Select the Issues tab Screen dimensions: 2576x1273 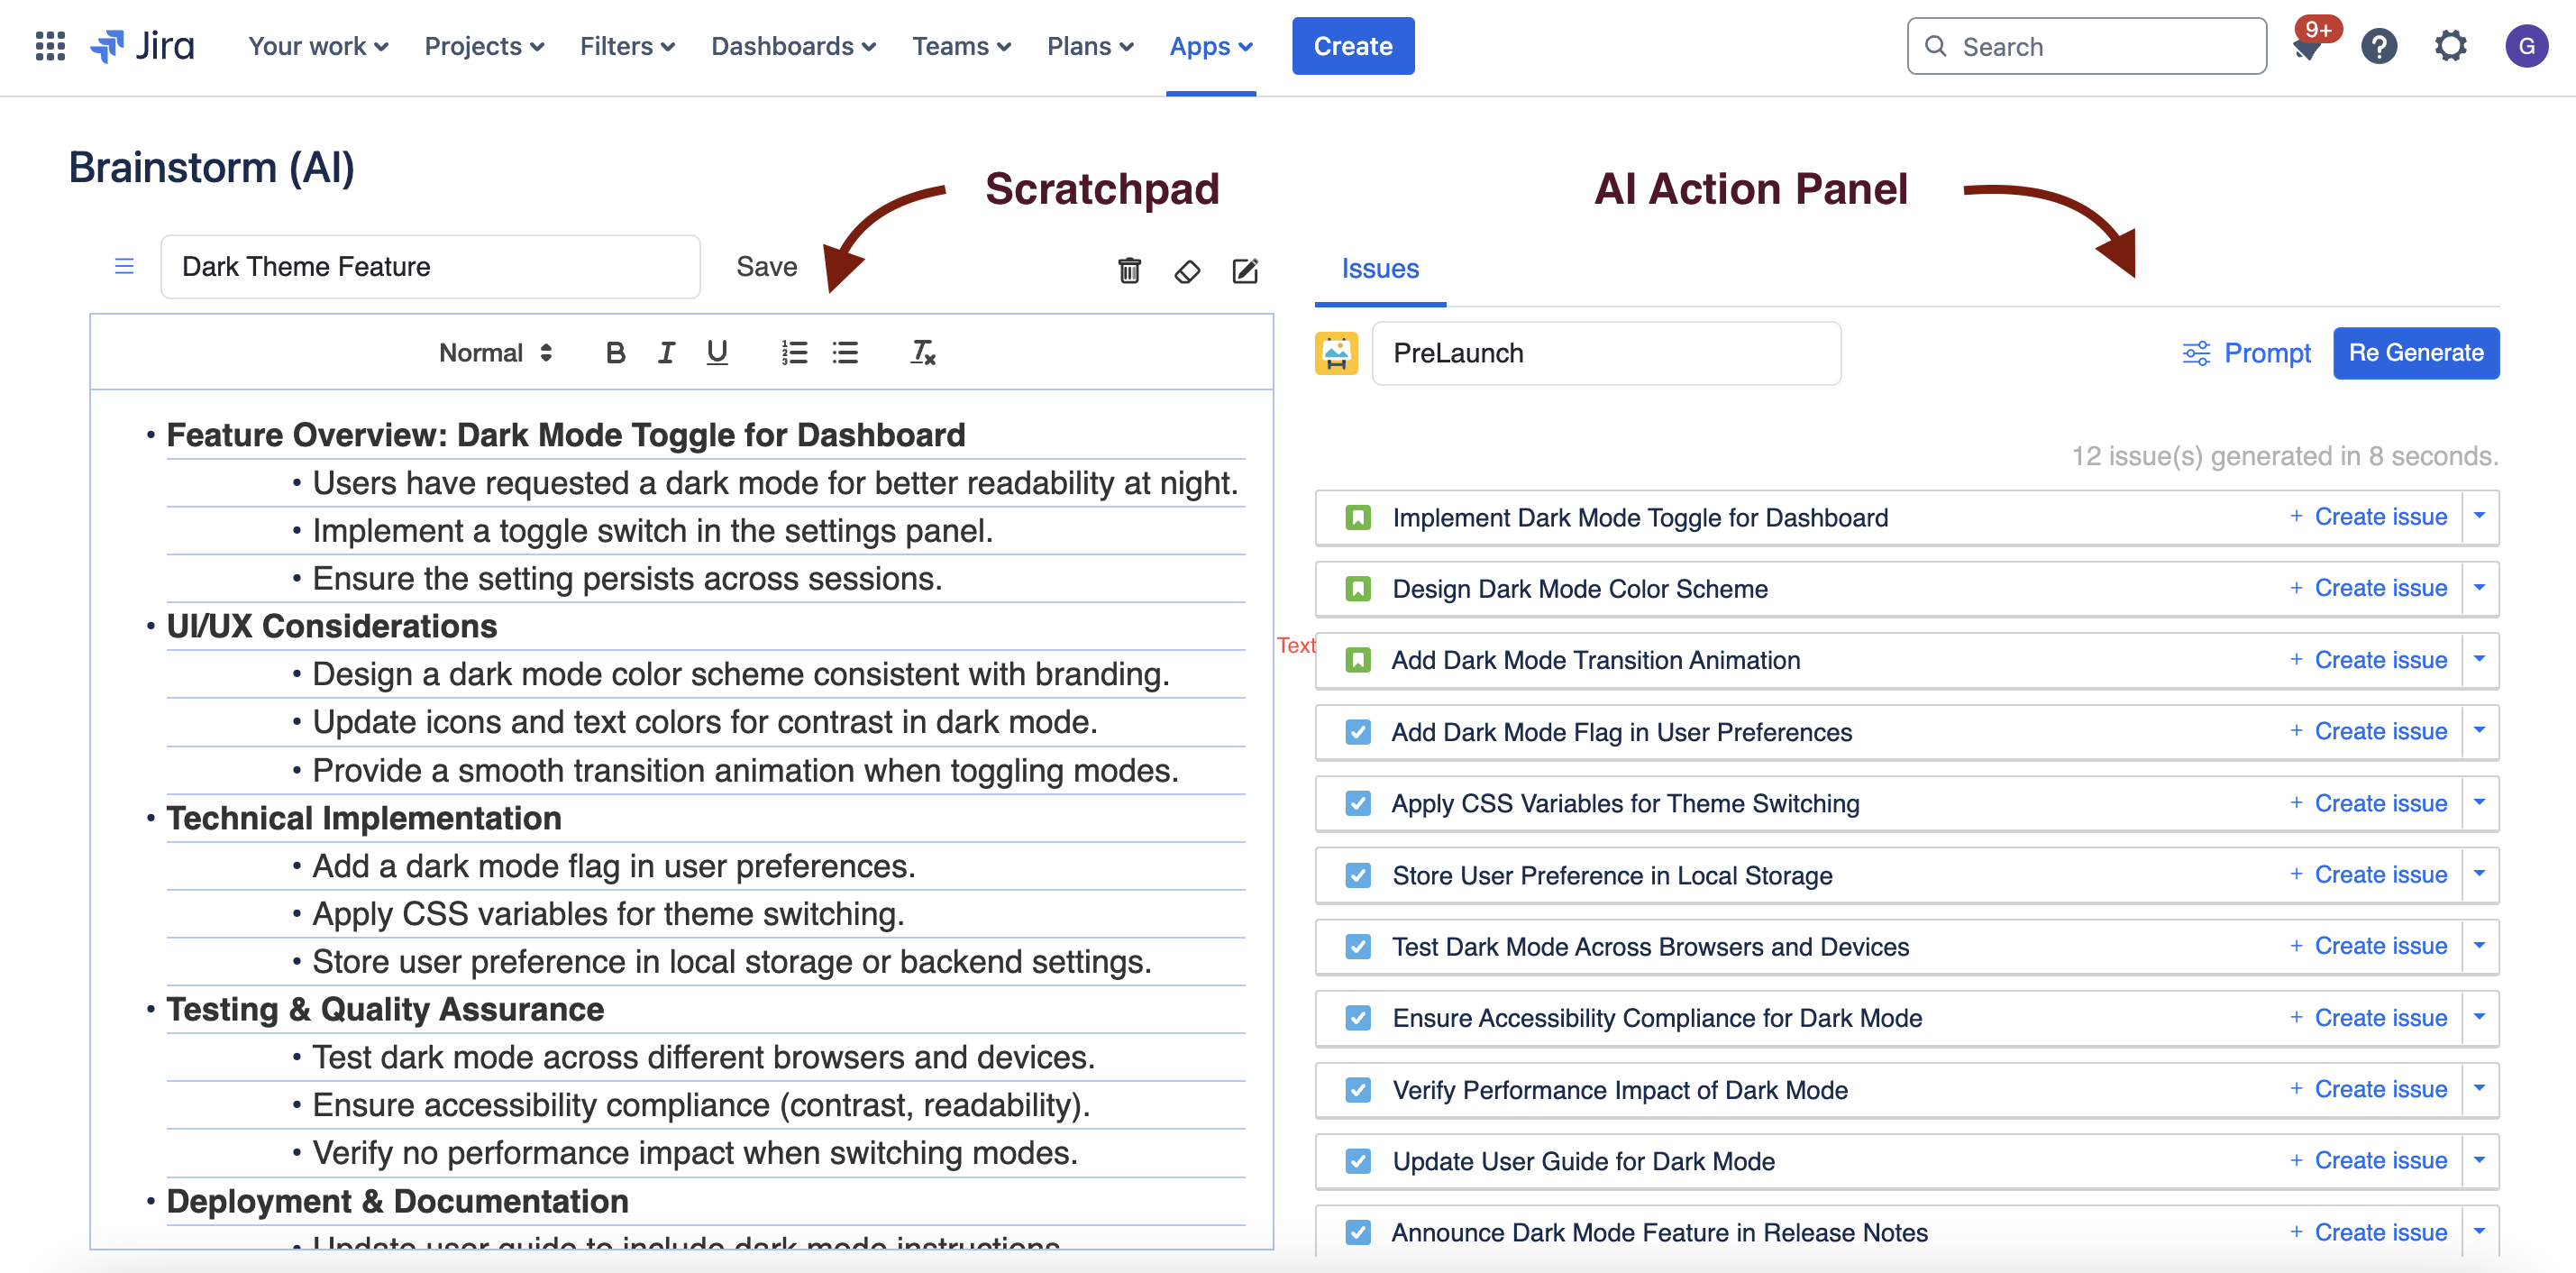[x=1380, y=268]
